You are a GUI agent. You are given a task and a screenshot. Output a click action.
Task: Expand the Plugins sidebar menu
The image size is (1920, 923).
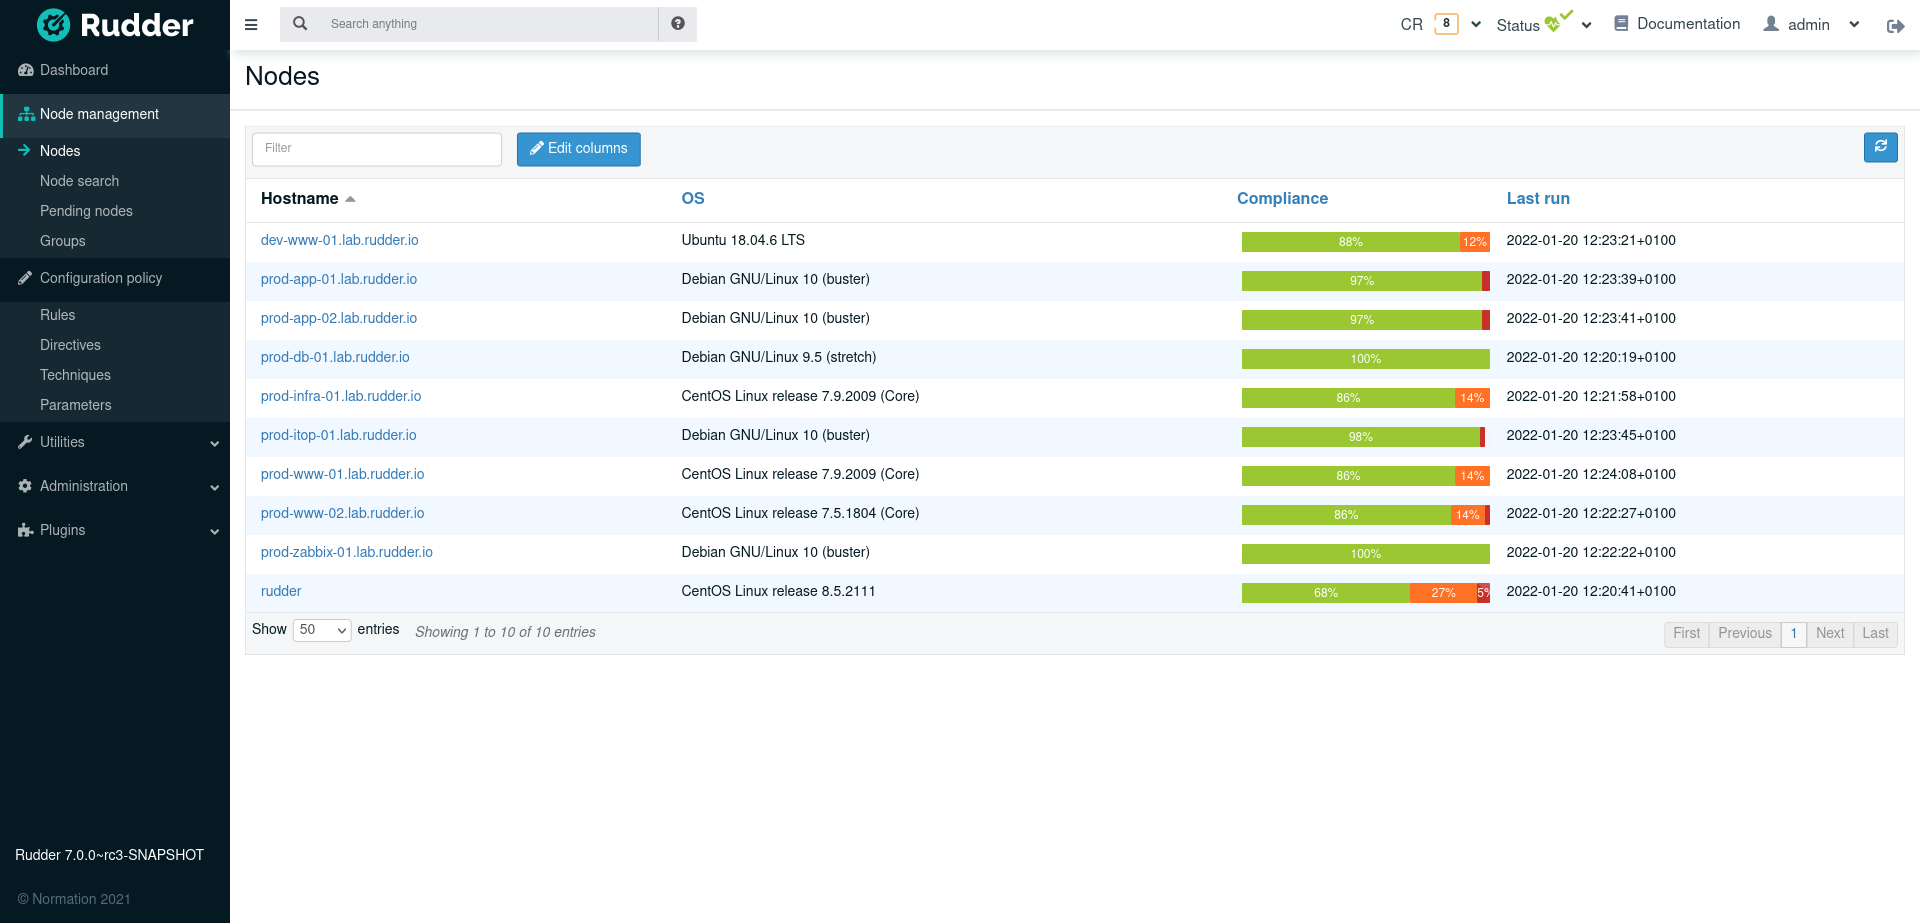click(115, 530)
